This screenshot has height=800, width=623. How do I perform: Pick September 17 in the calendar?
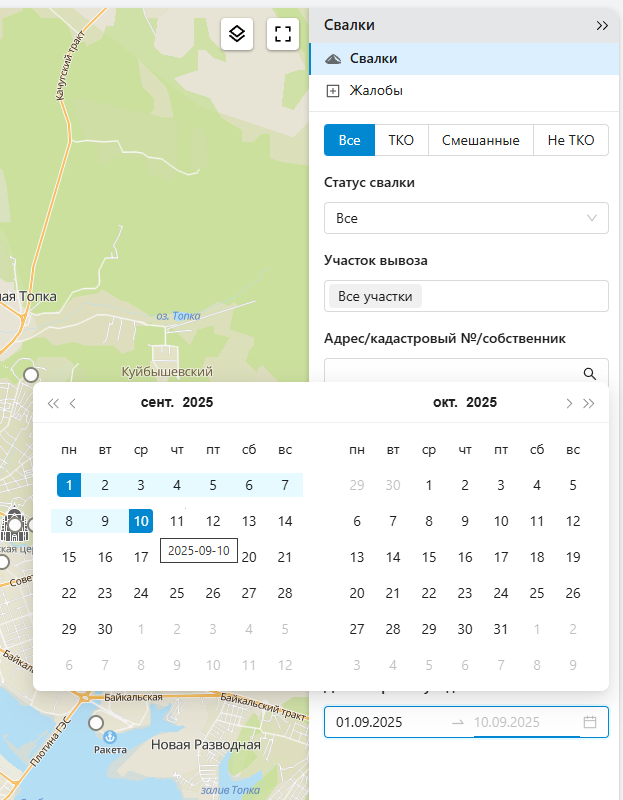pos(141,557)
